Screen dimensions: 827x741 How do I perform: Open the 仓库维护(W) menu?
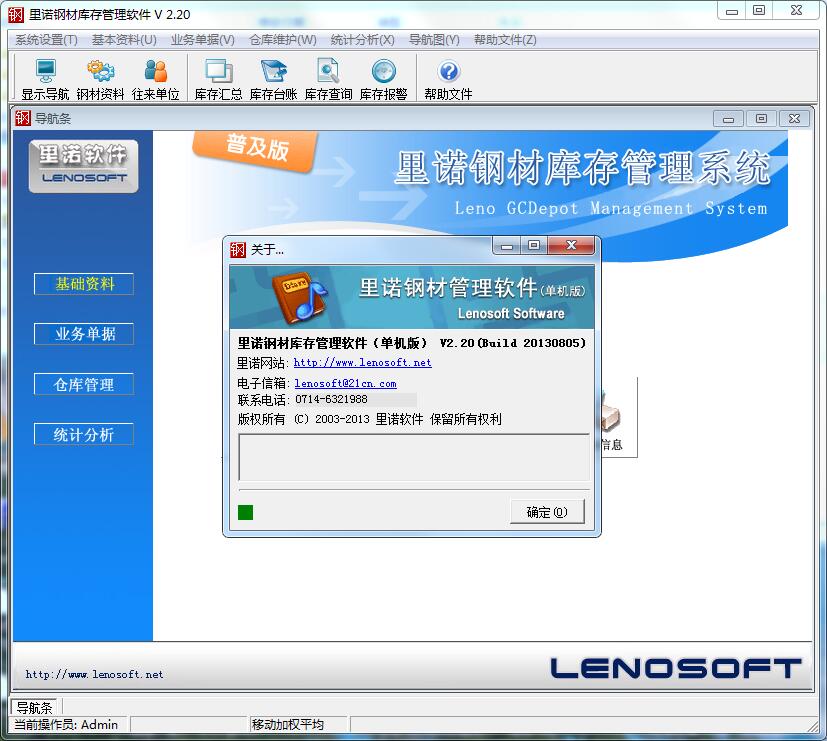point(283,40)
